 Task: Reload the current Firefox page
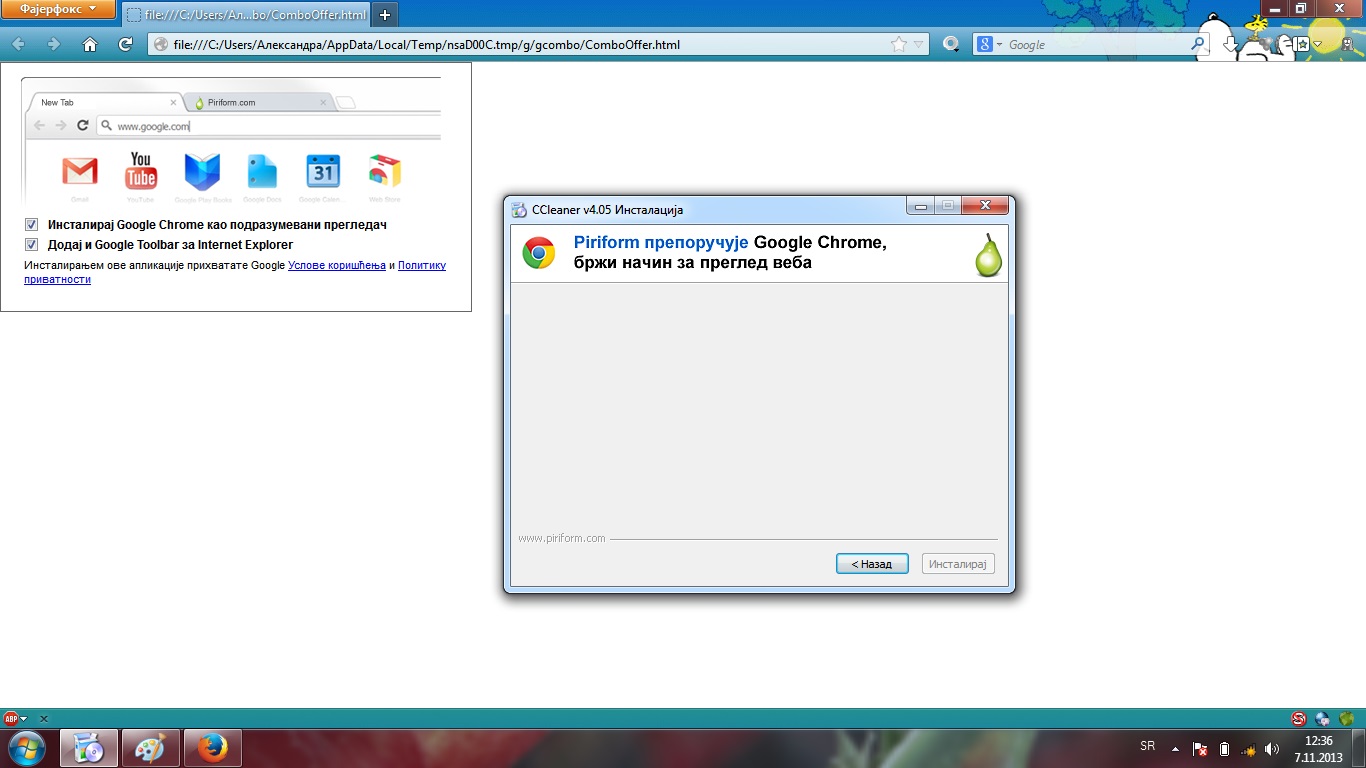125,44
